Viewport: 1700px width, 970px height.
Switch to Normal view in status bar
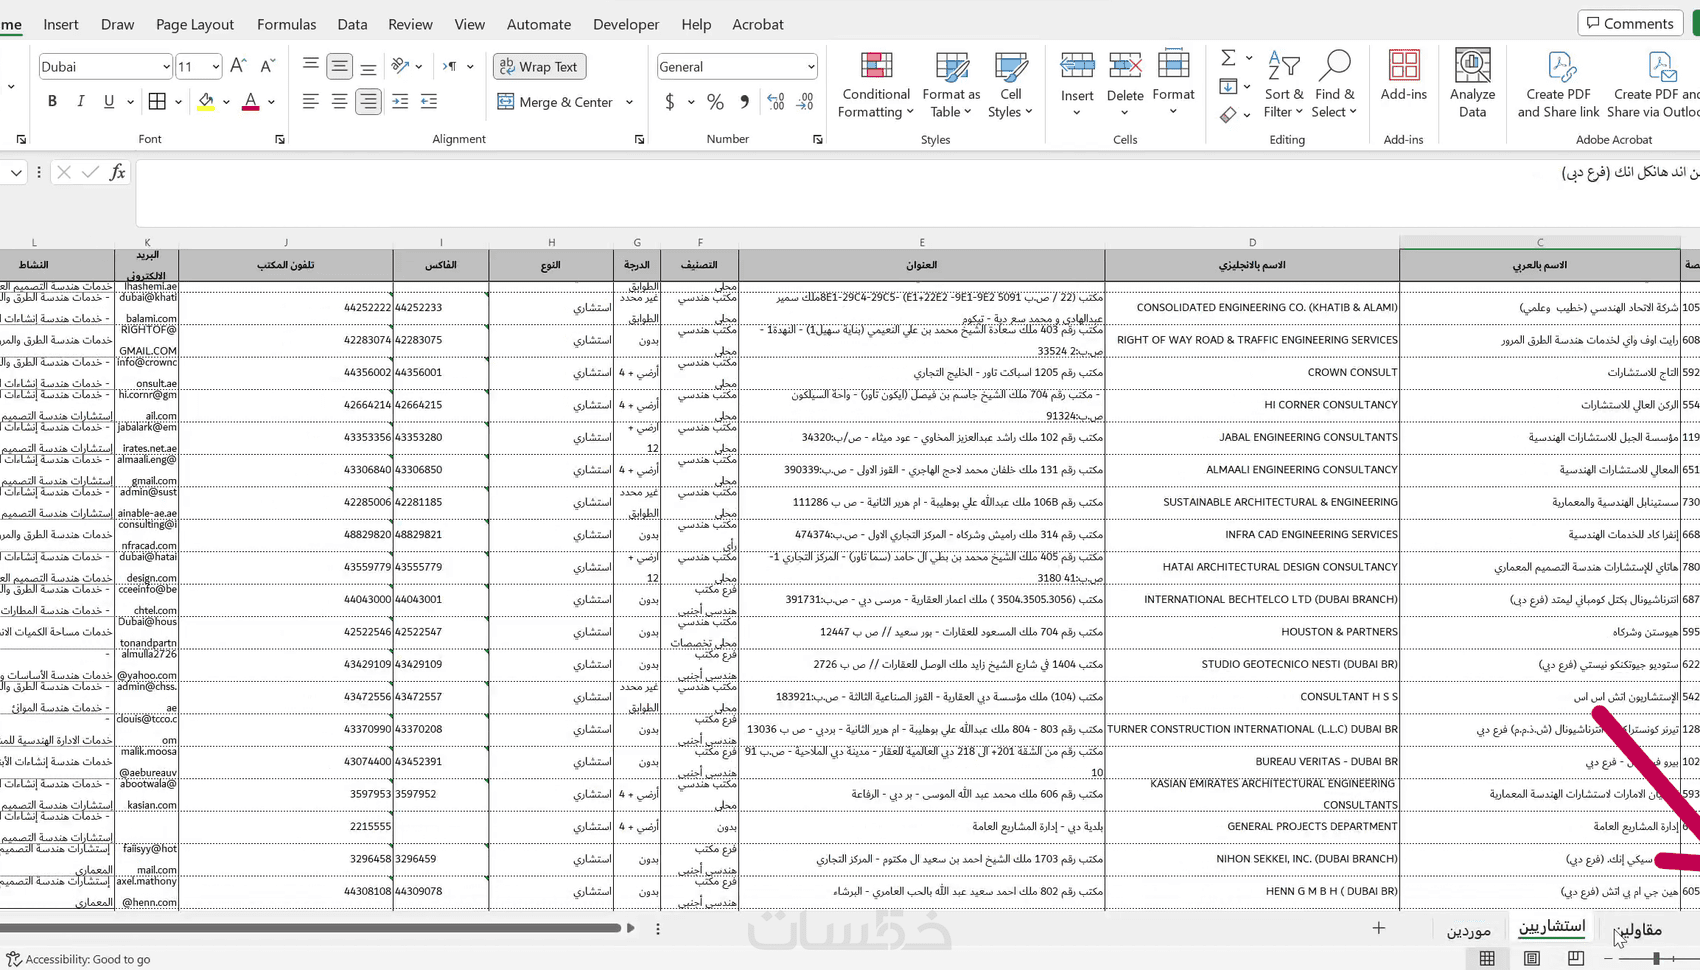(1487, 958)
